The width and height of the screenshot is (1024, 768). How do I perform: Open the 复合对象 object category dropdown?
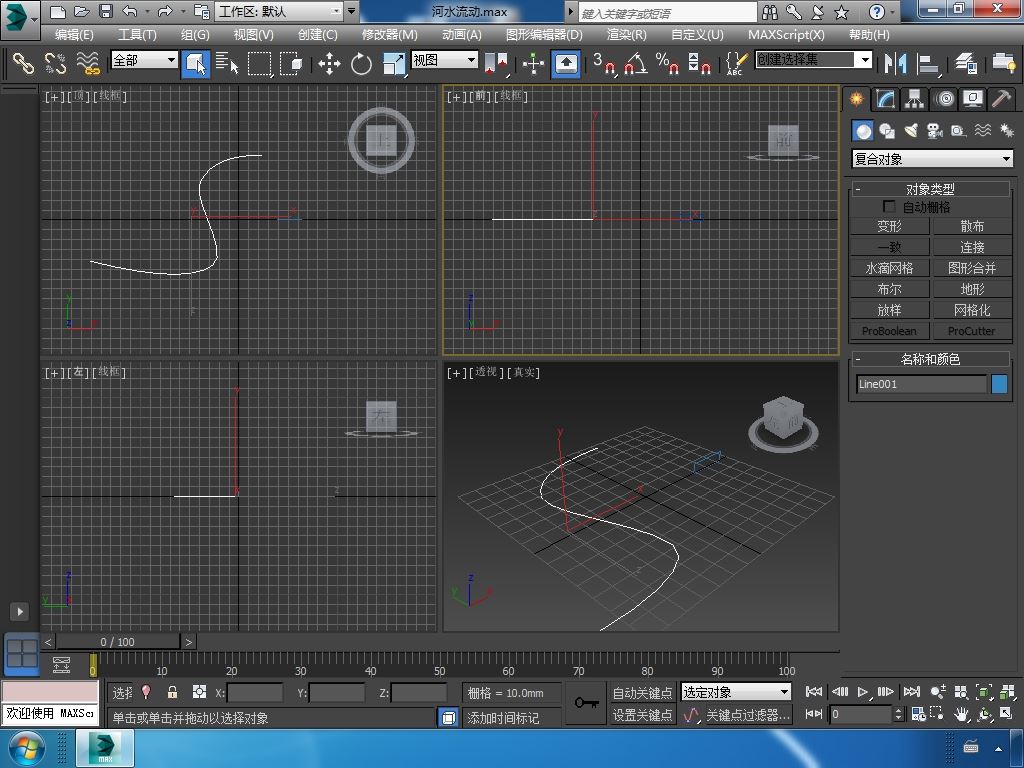coord(933,159)
